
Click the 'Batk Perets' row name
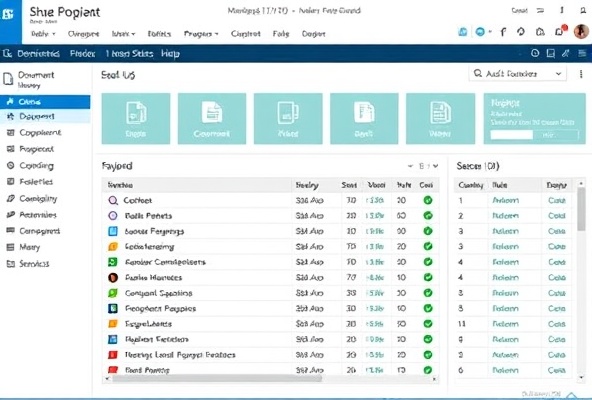(148, 216)
